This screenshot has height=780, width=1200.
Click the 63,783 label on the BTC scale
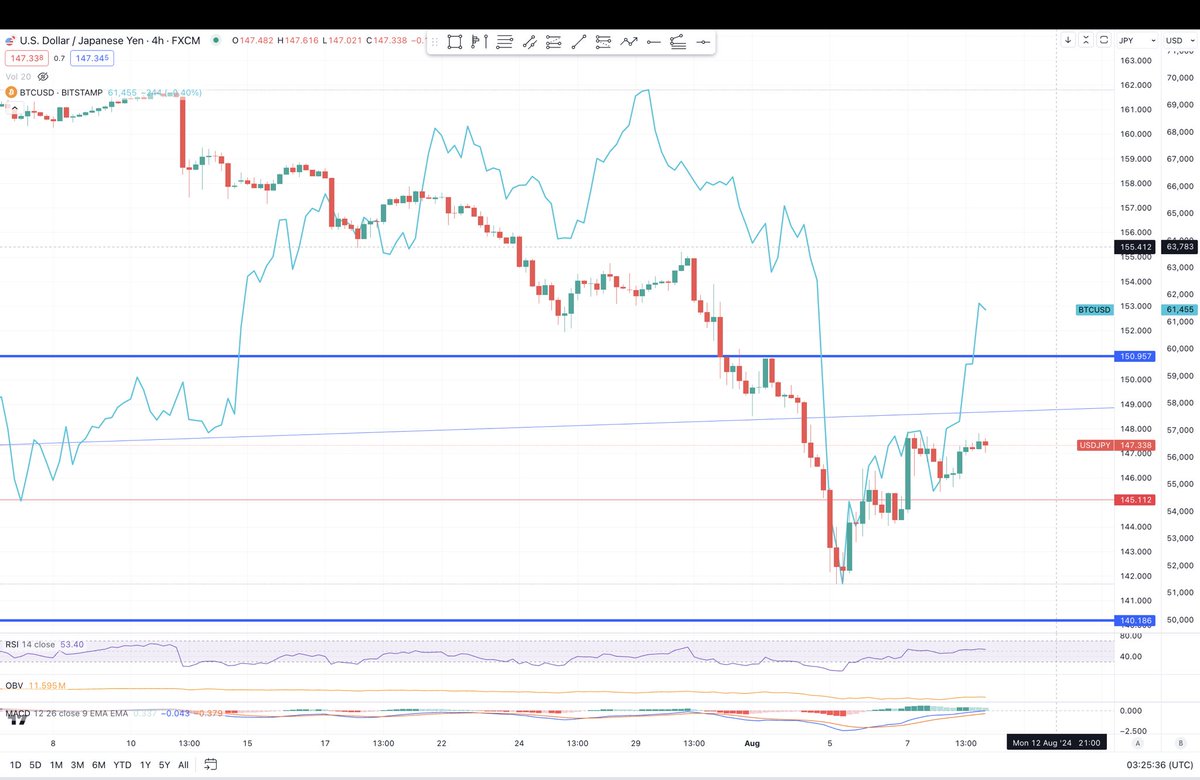[1180, 246]
